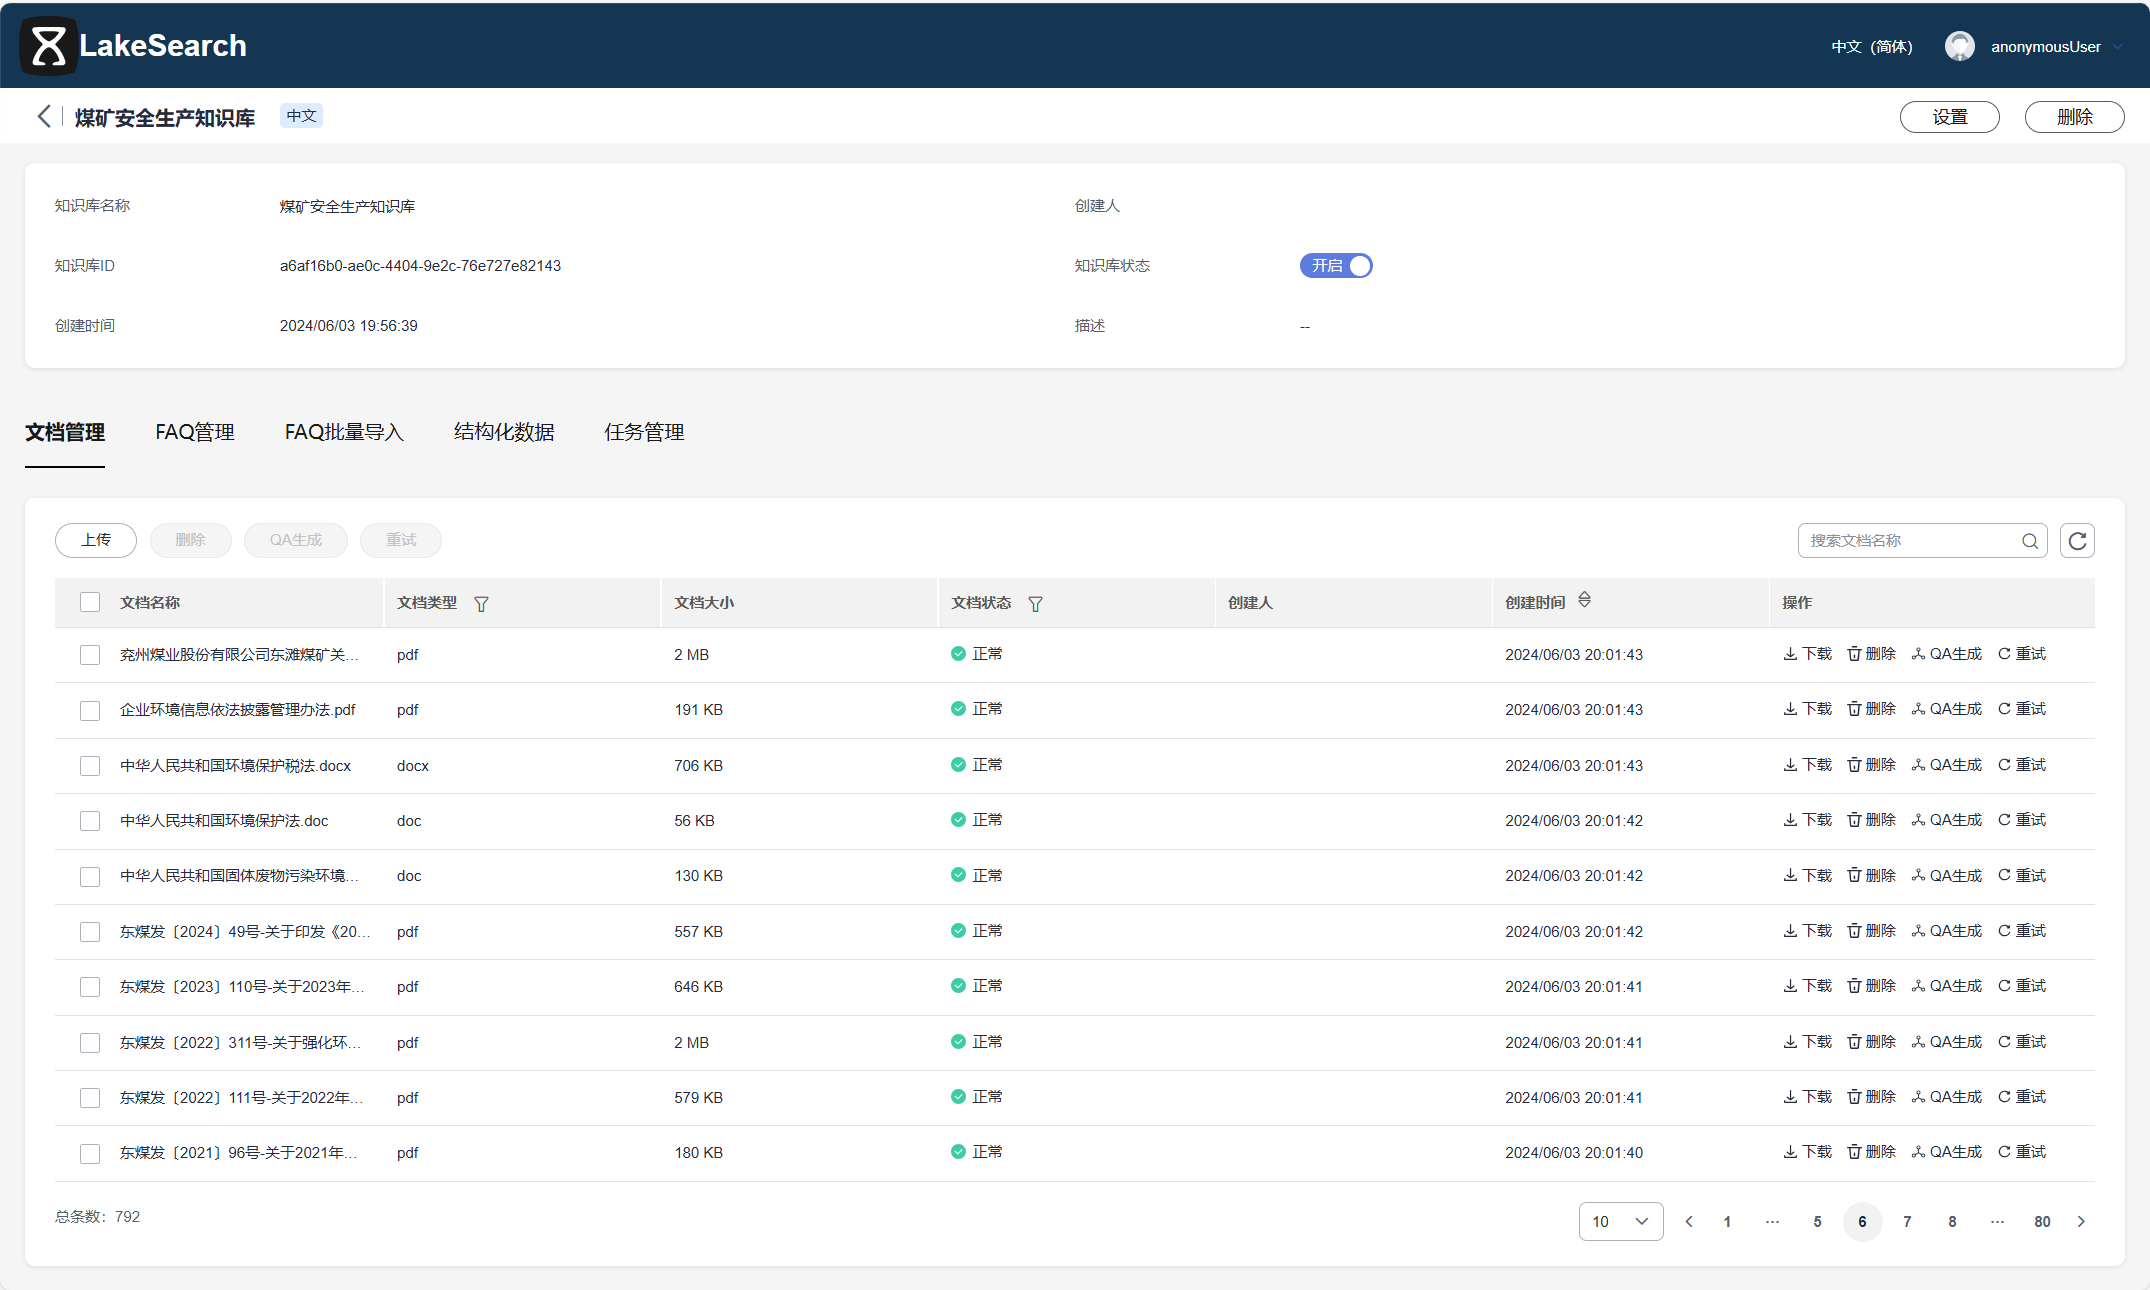Jump to page 80 in pagination
This screenshot has width=2150, height=1290.
click(2043, 1221)
